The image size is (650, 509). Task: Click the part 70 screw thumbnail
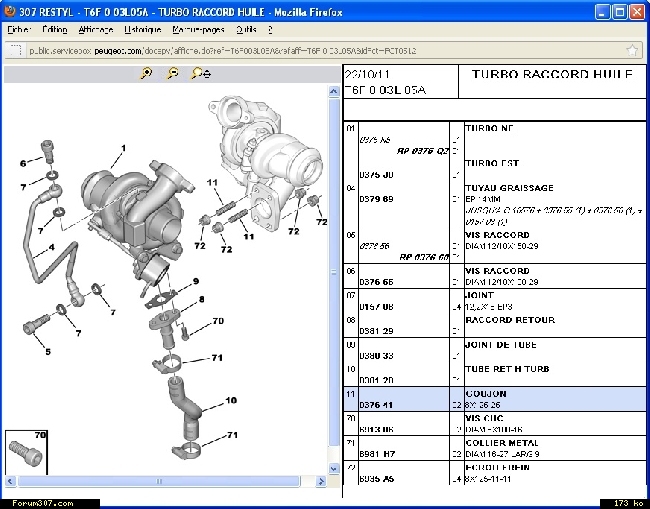tap(26, 452)
